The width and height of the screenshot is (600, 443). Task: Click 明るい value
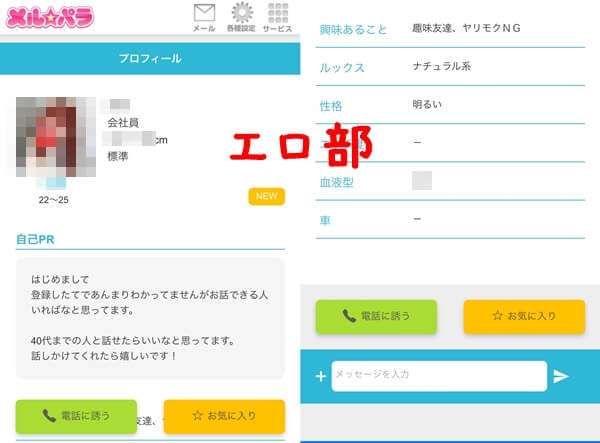click(427, 104)
